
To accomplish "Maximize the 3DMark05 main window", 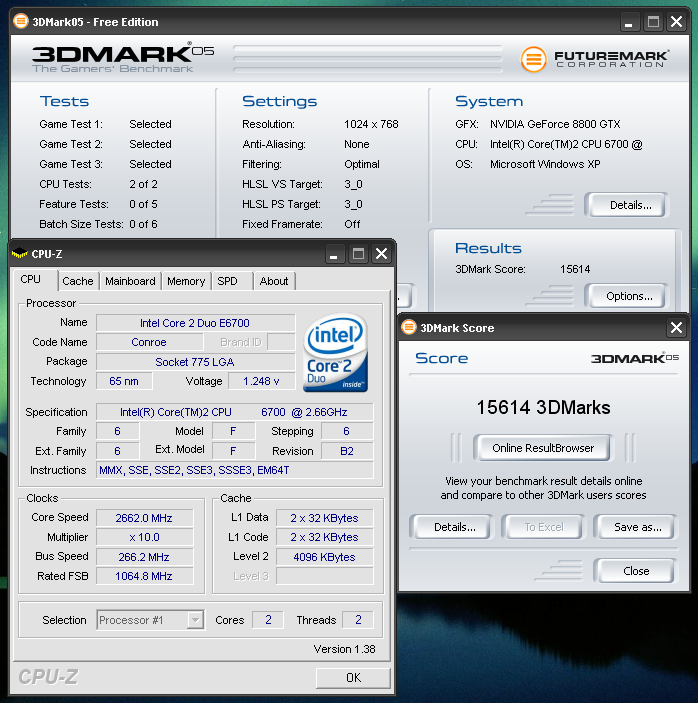I will tap(653, 22).
